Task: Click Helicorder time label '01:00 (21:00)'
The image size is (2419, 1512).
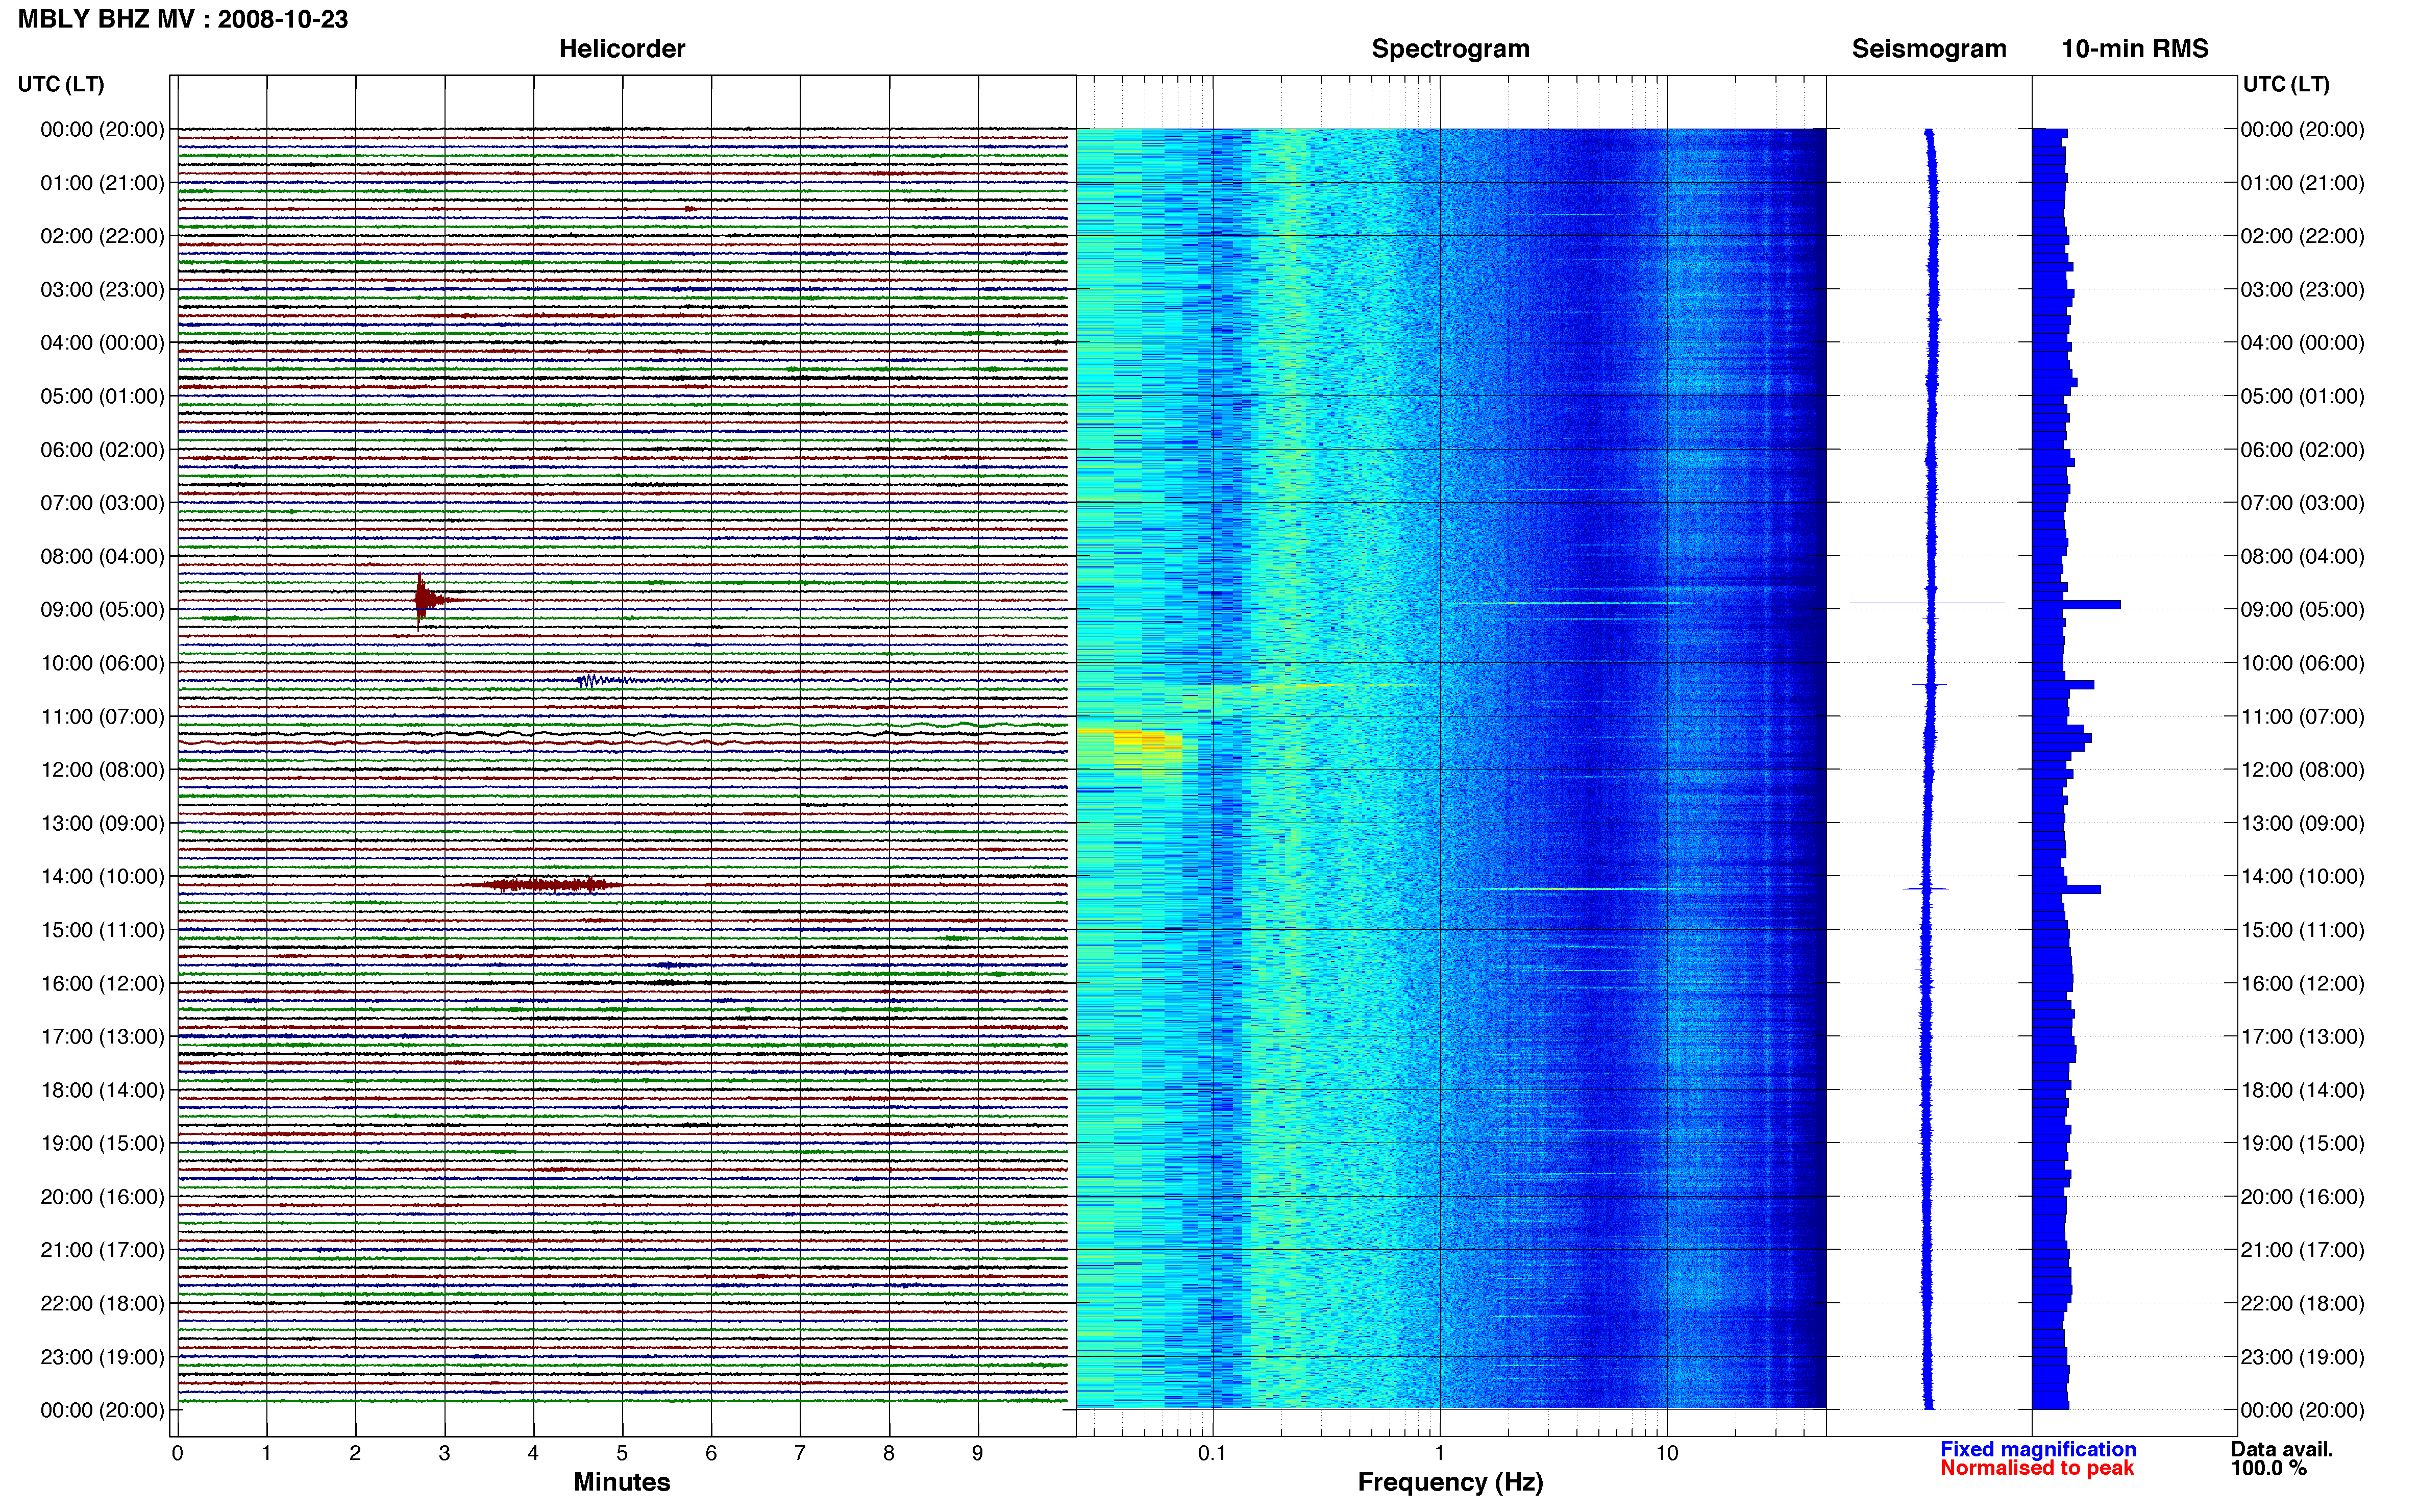Action: (x=102, y=183)
